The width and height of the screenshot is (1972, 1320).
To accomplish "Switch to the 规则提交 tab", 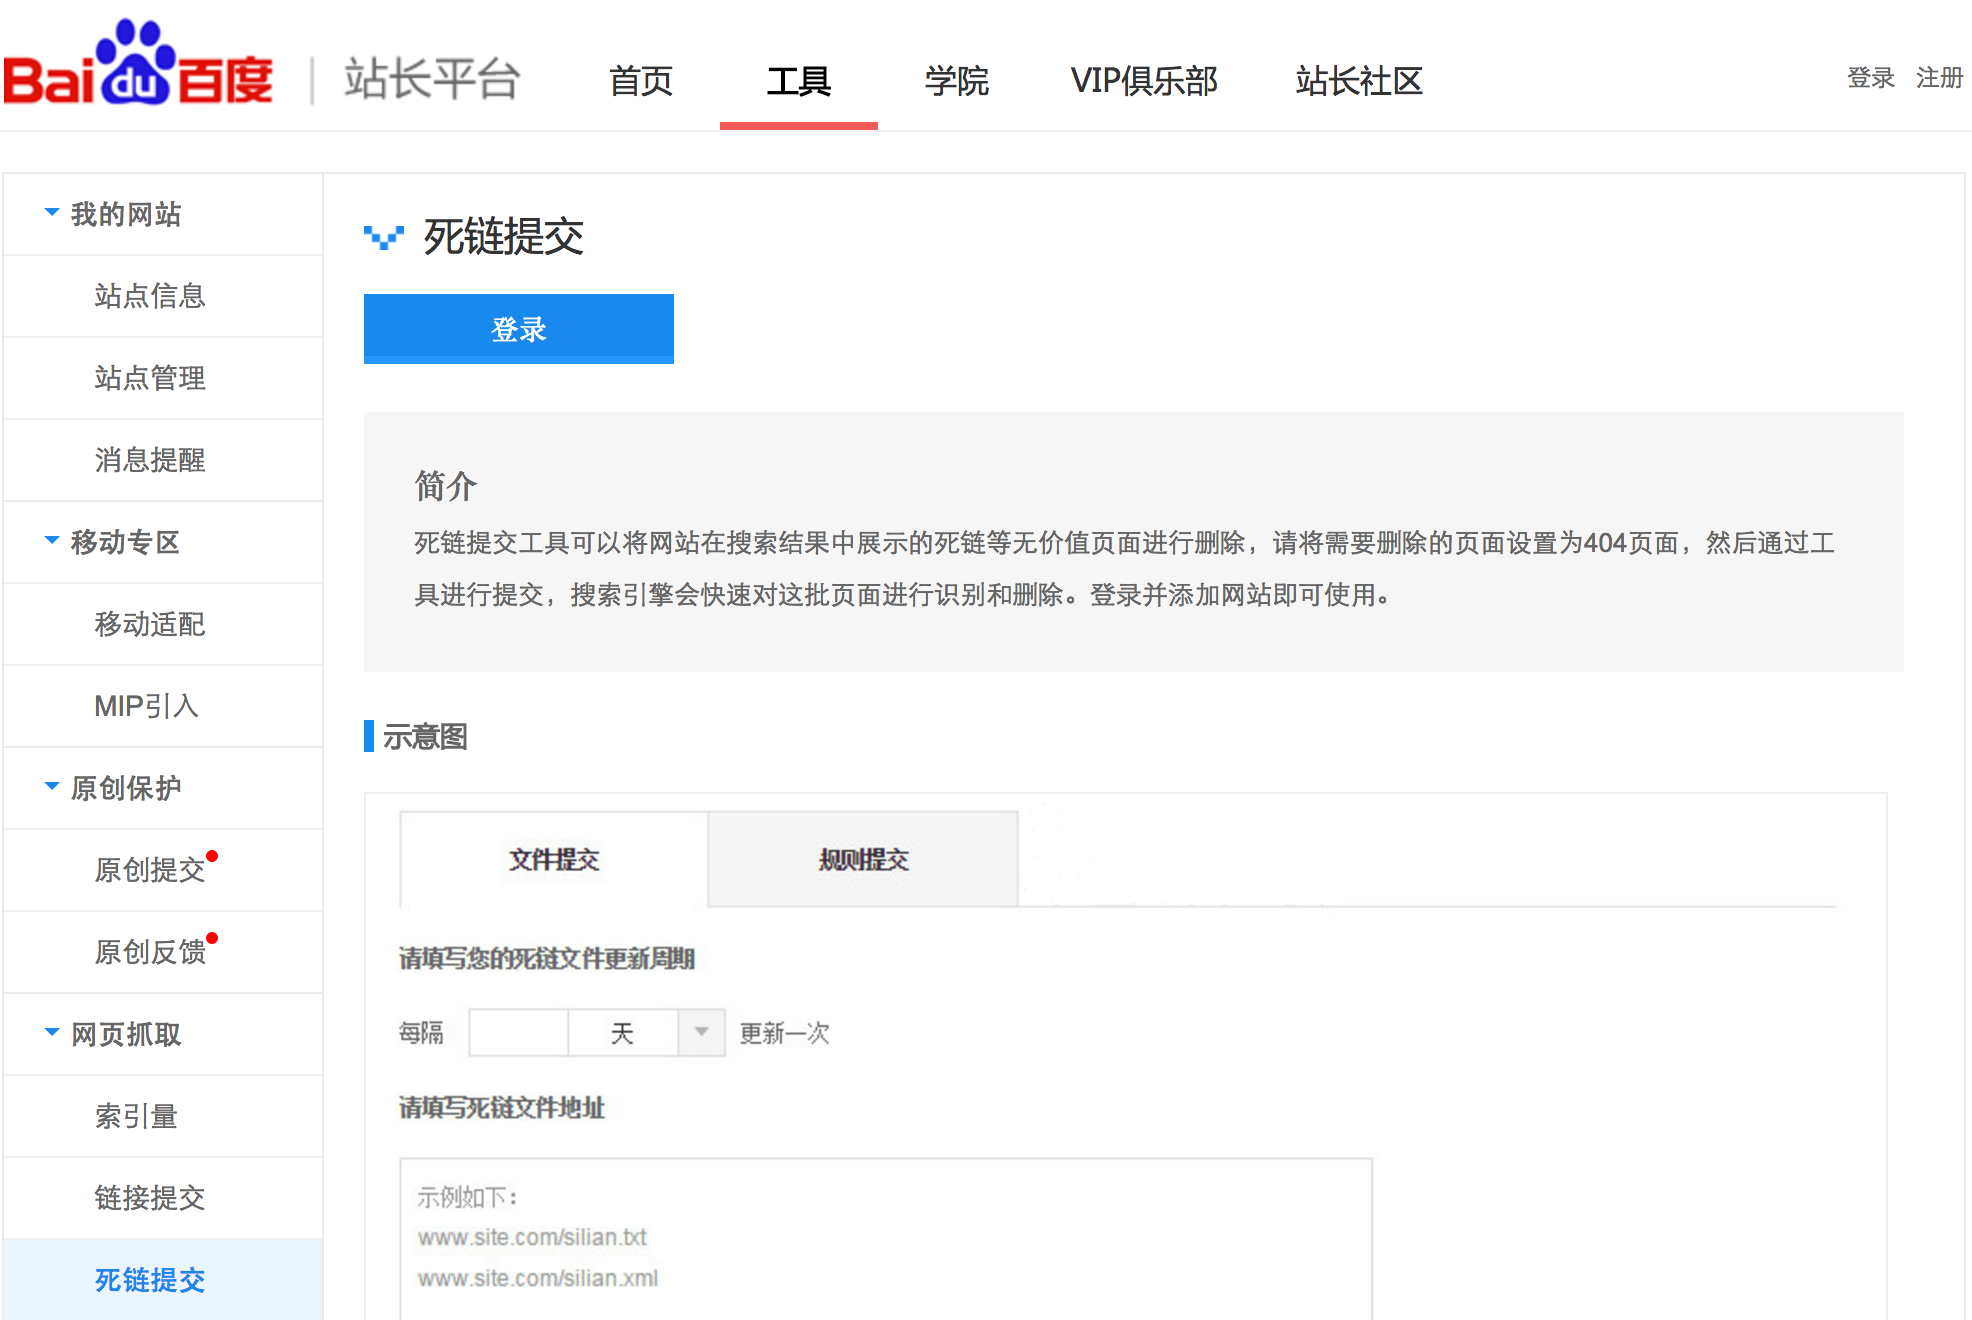I will coord(863,860).
